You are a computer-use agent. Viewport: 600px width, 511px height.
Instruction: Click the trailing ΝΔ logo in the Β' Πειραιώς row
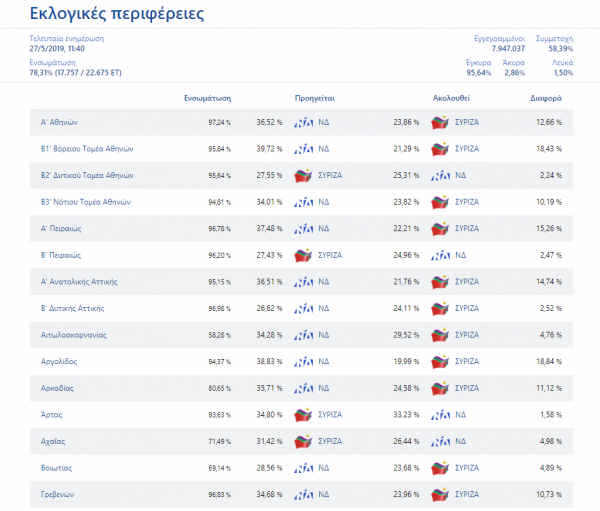(x=439, y=255)
